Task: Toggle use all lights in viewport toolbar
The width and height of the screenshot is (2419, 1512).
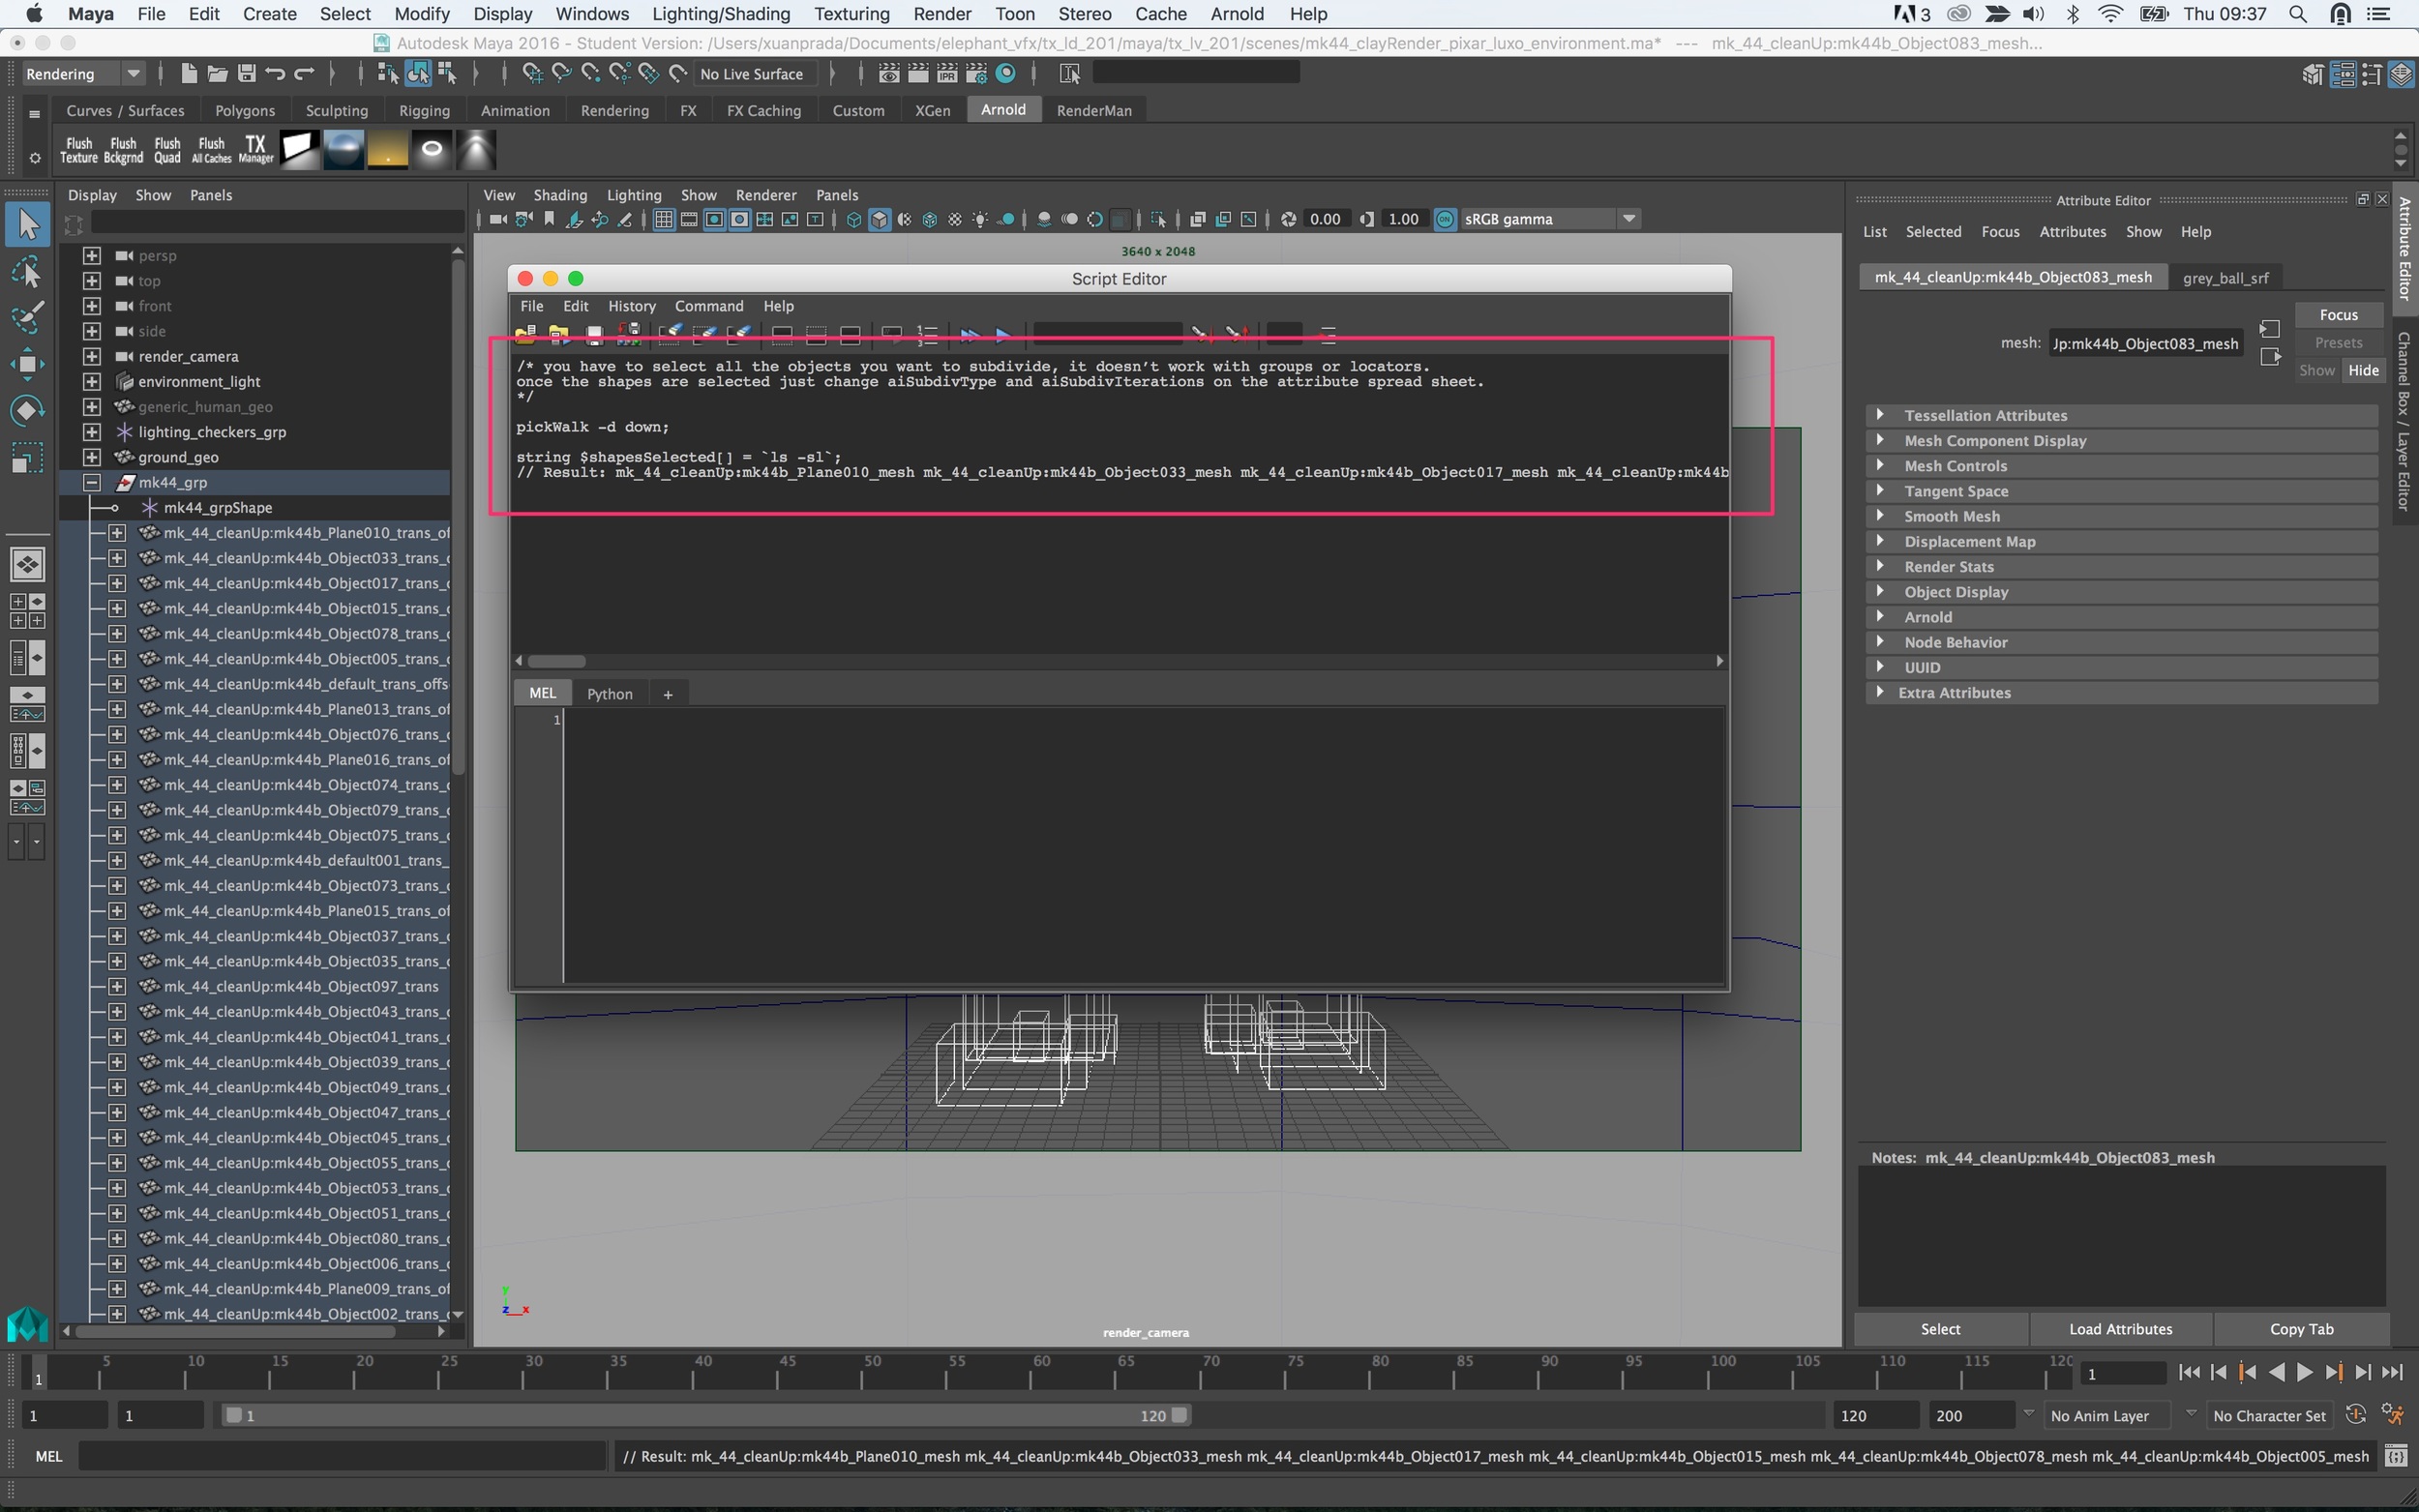Action: point(980,219)
